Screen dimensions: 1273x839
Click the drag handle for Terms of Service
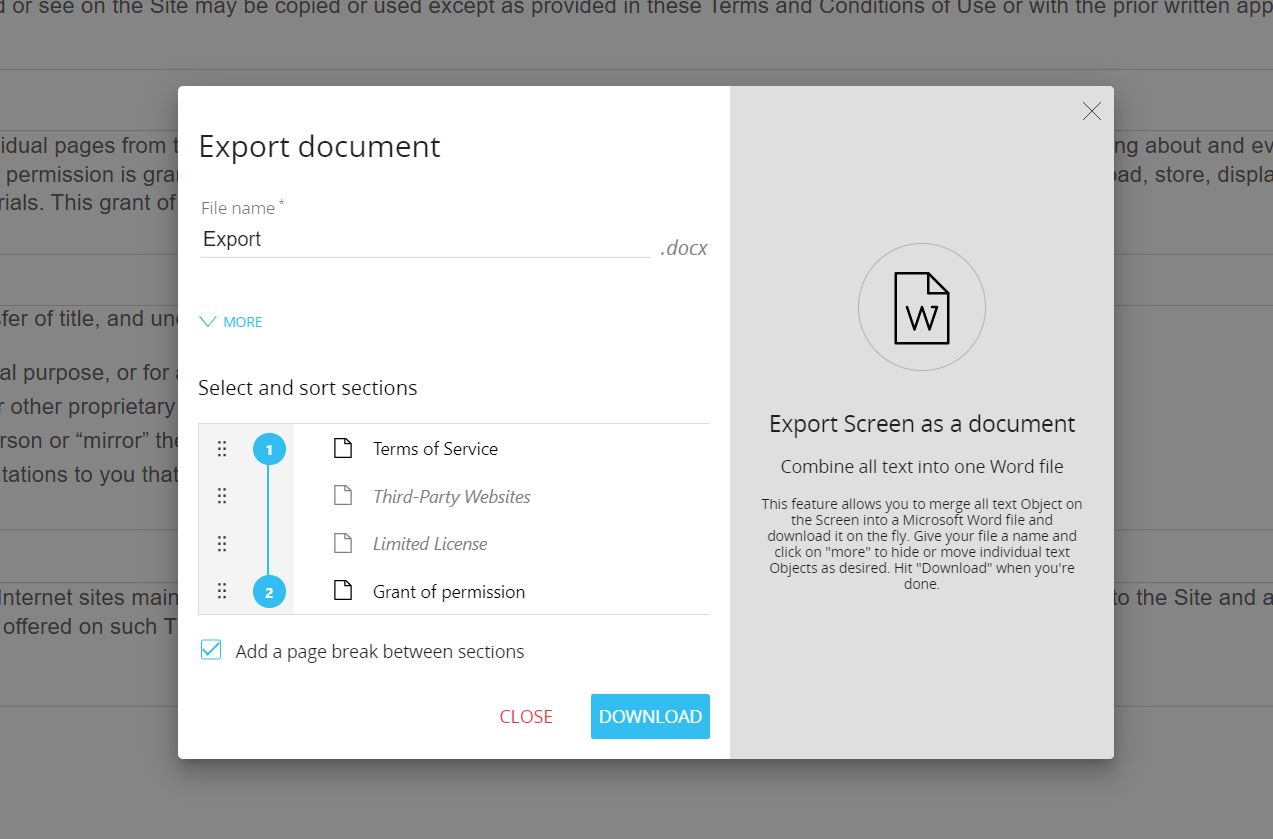point(222,449)
